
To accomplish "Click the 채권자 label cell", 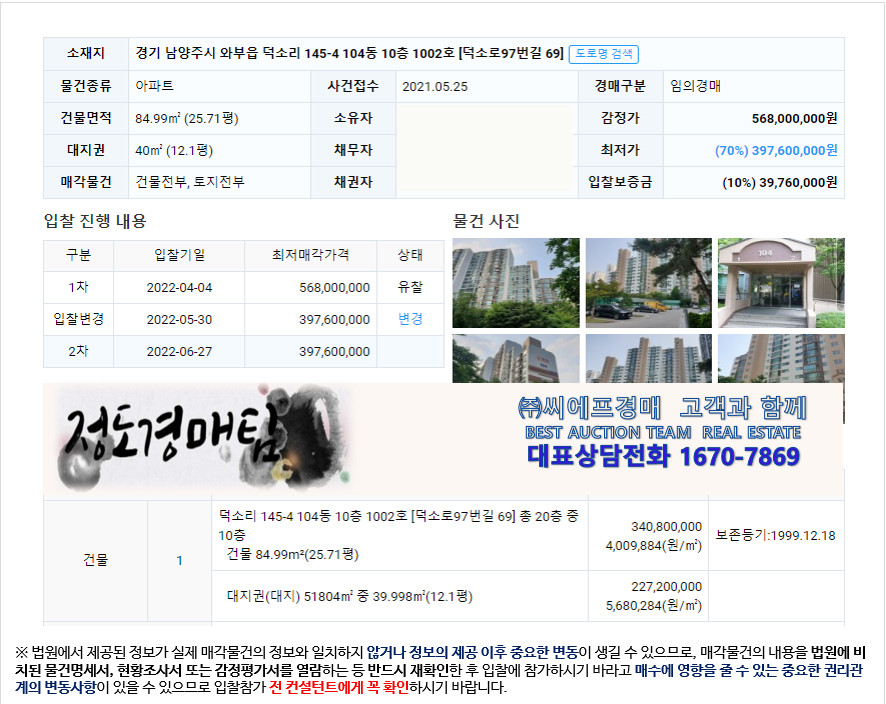I will click(x=353, y=182).
